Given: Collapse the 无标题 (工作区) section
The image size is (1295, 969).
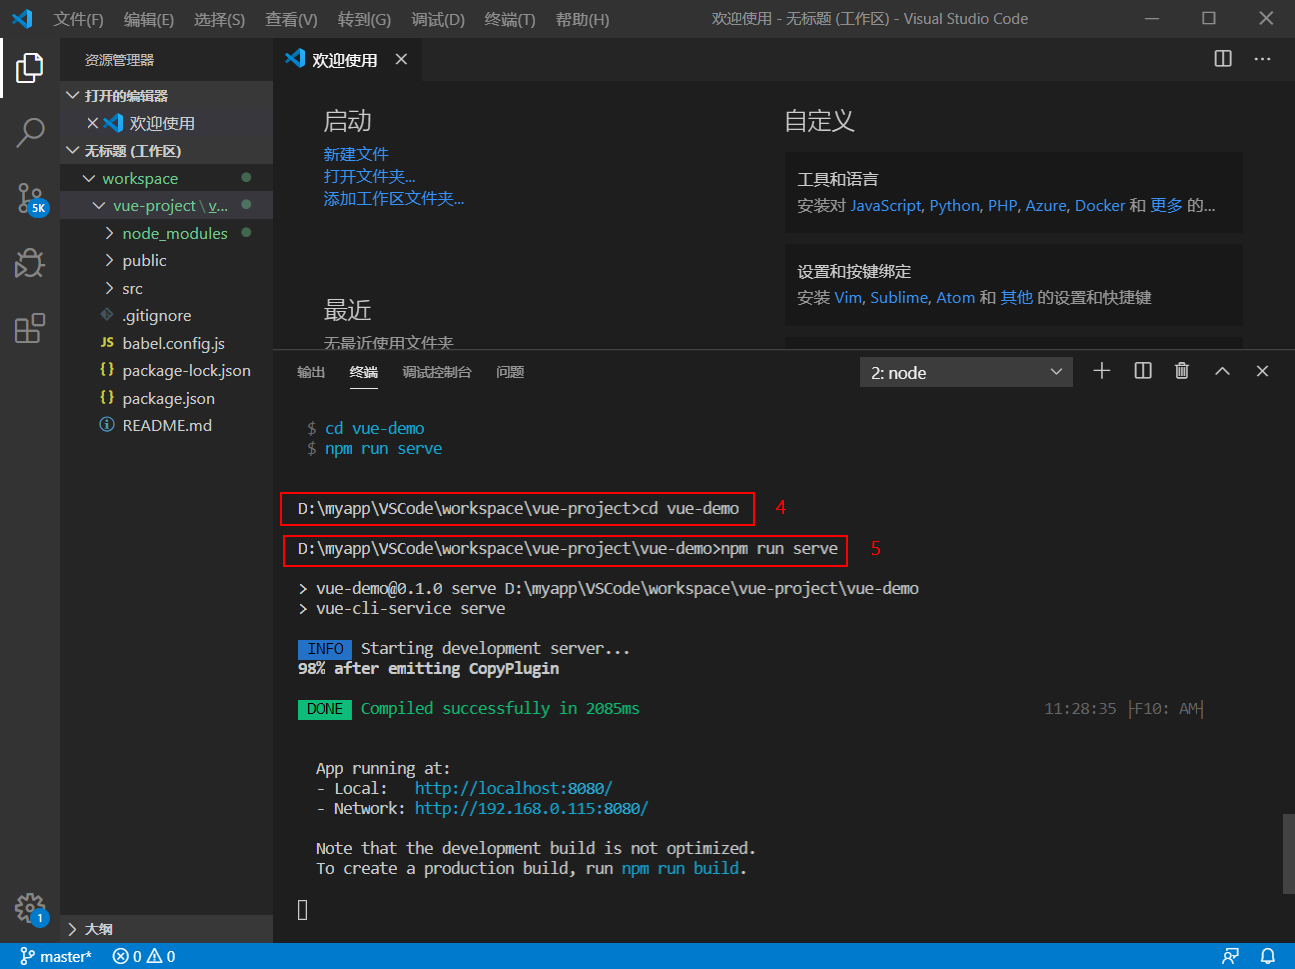Looking at the screenshot, I should coord(166,151).
